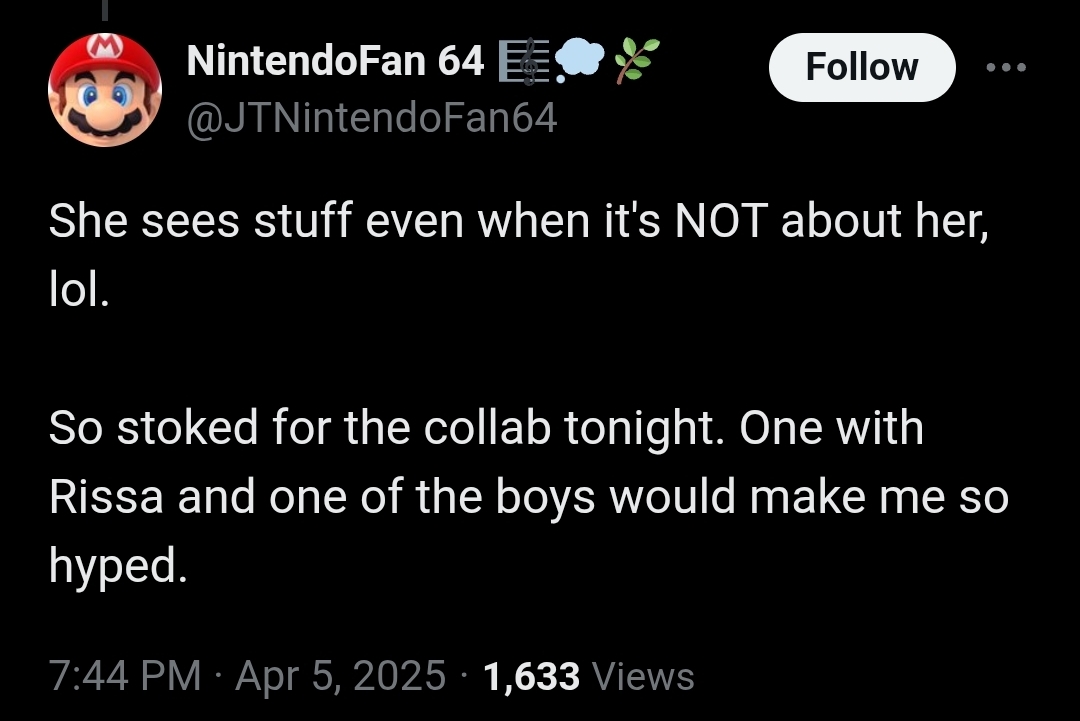Click the Apr 5, 2025 date
1080x721 pixels.
pyautogui.click(x=340, y=676)
